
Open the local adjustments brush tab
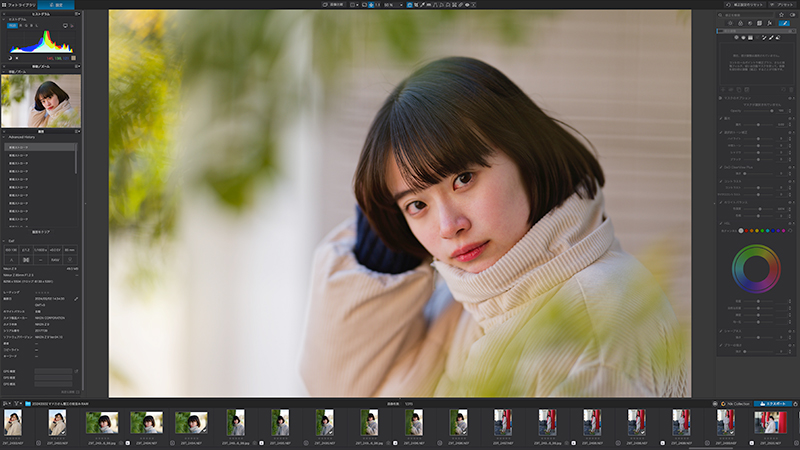pos(784,23)
